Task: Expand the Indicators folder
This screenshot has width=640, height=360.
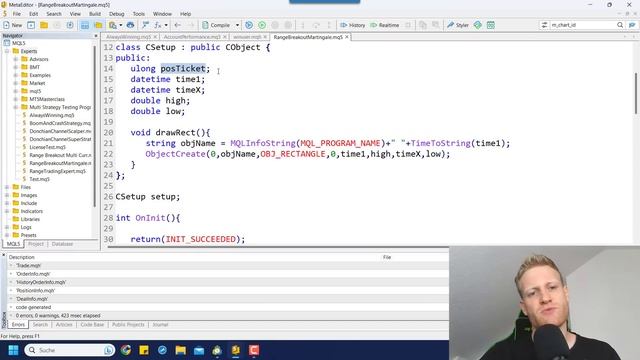Action: click(7, 211)
